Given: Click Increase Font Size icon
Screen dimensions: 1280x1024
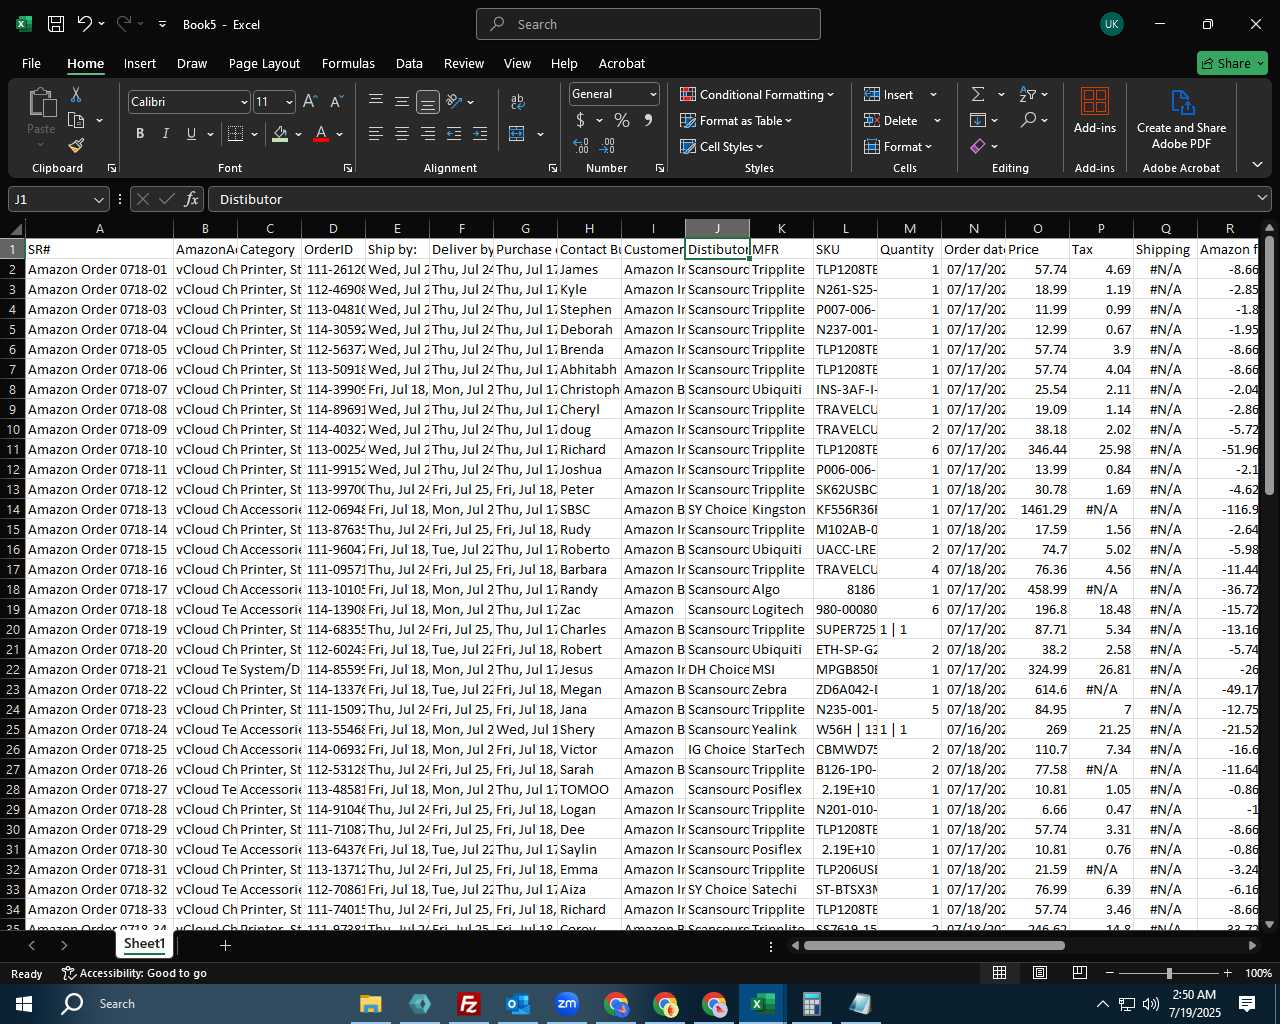Looking at the screenshot, I should pyautogui.click(x=310, y=102).
